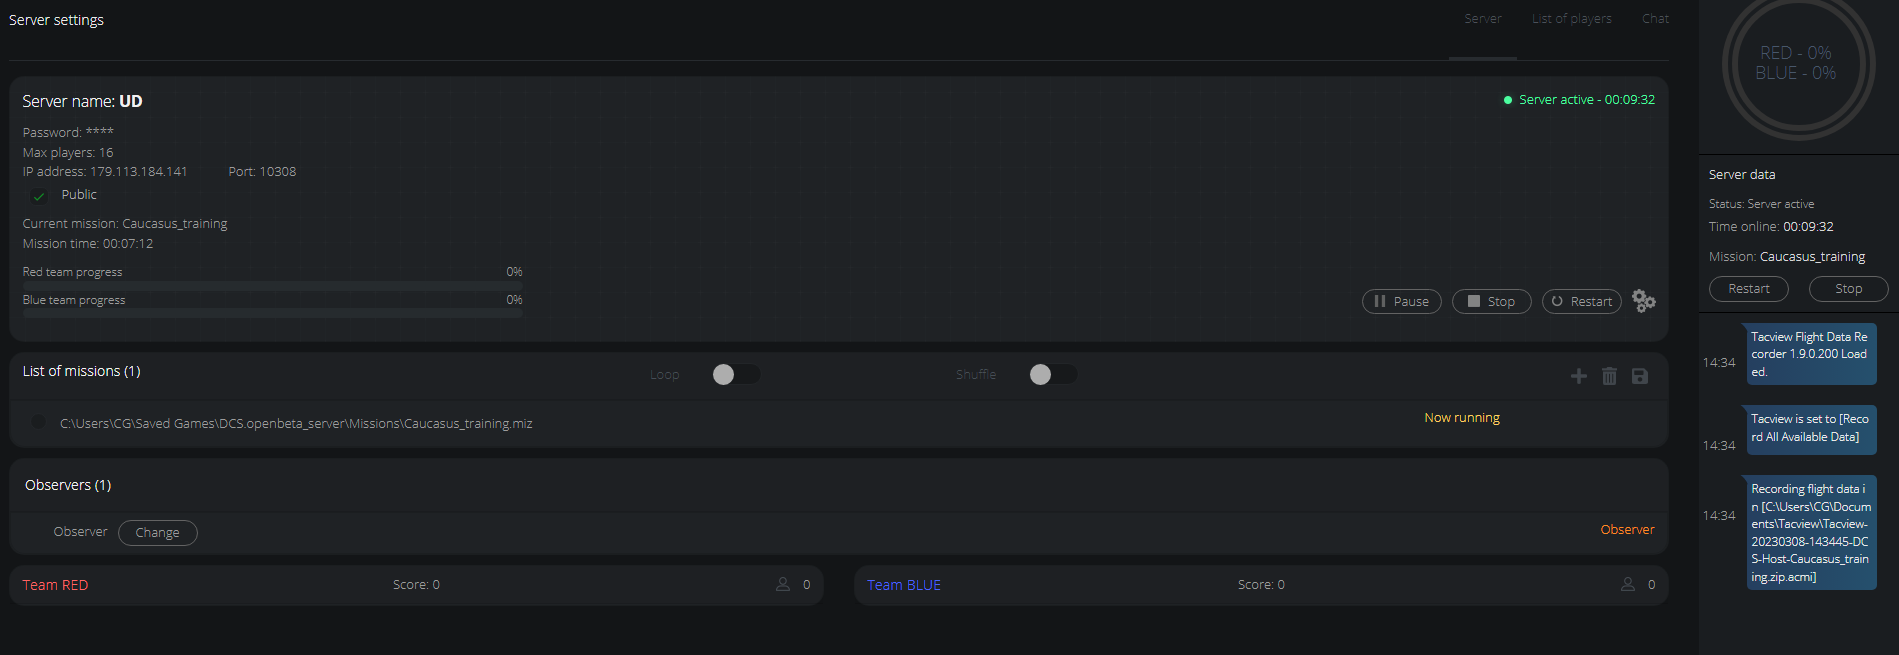
Task: Open the Chat tab
Action: click(1655, 19)
